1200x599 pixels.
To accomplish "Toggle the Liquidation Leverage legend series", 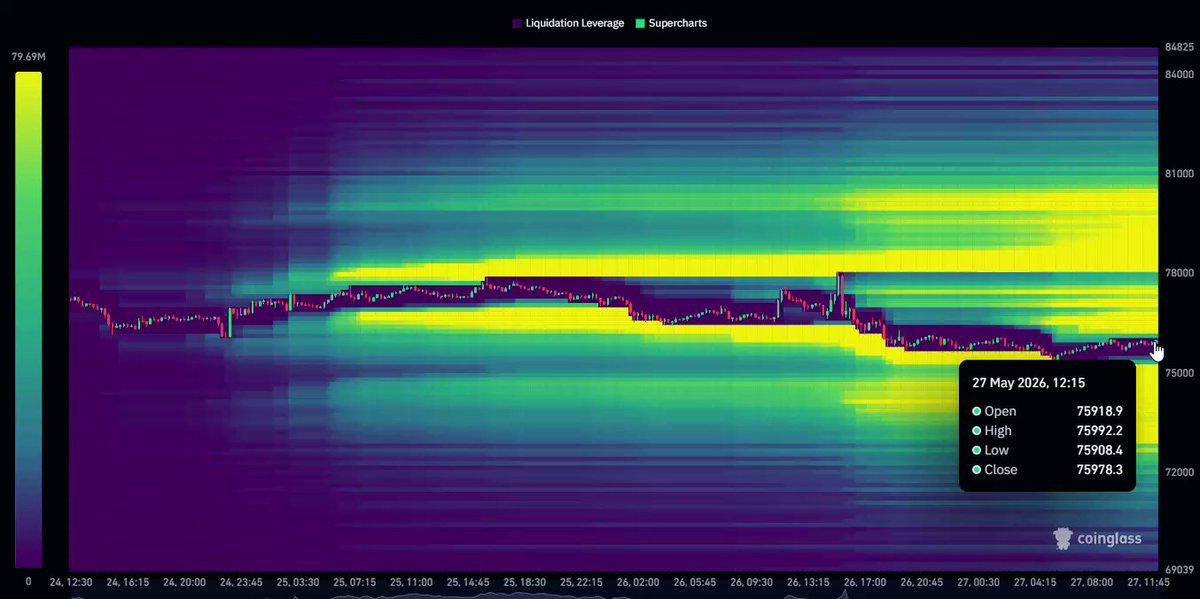I will click(569, 22).
